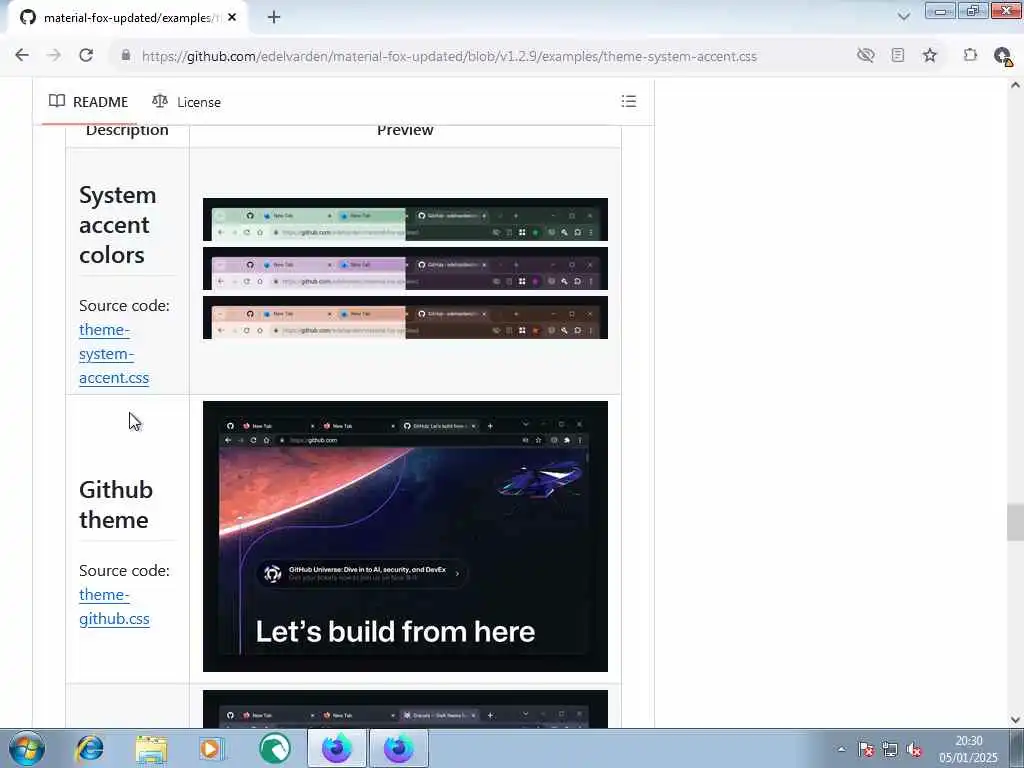This screenshot has width=1024, height=768.
Task: Open the theme-github.css source link
Action: pyautogui.click(x=114, y=607)
